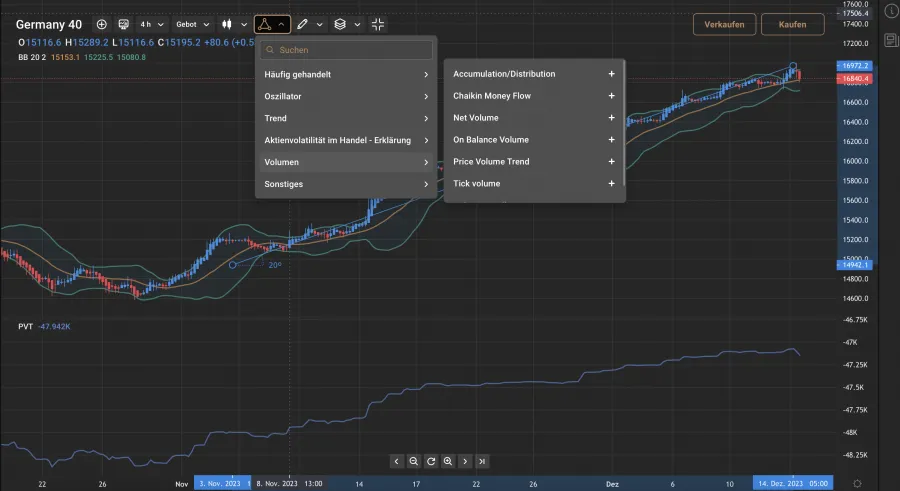Screen dimensions: 900x491
Task: Choose Chaikin Money Flow from the list
Action: [492, 95]
